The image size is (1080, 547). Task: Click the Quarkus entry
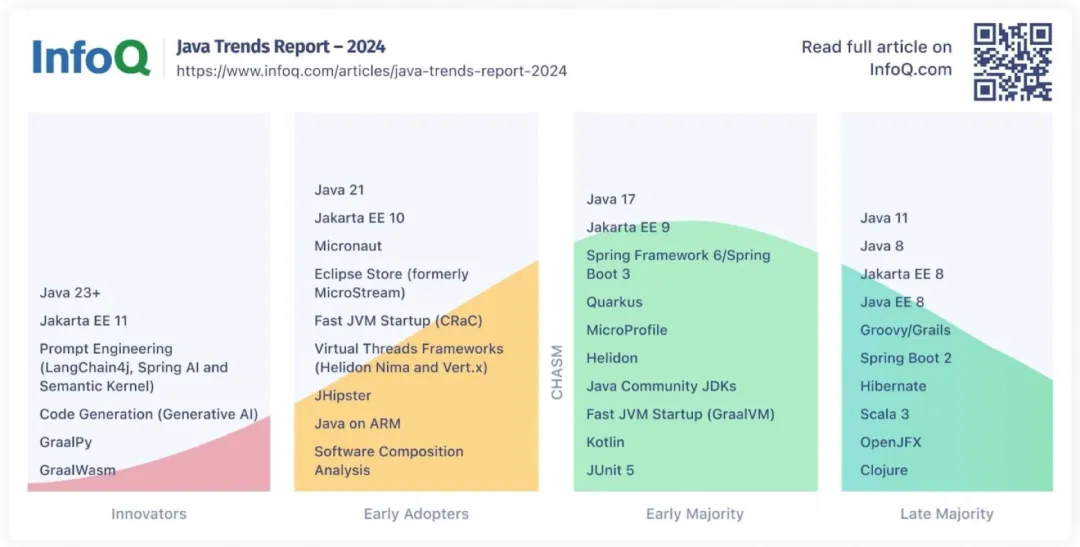(614, 302)
